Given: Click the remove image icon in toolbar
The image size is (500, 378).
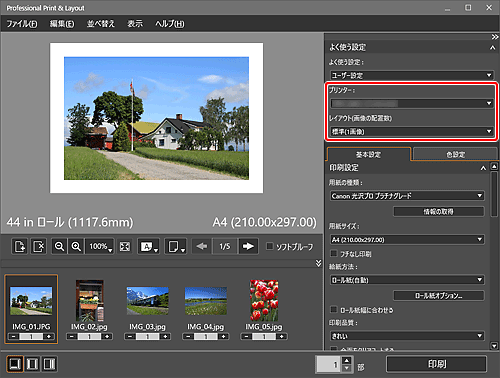Looking at the screenshot, I should 39,247.
